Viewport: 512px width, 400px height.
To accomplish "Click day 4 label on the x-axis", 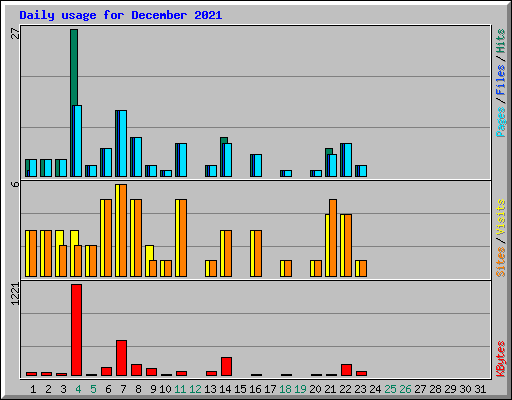I will click(78, 389).
